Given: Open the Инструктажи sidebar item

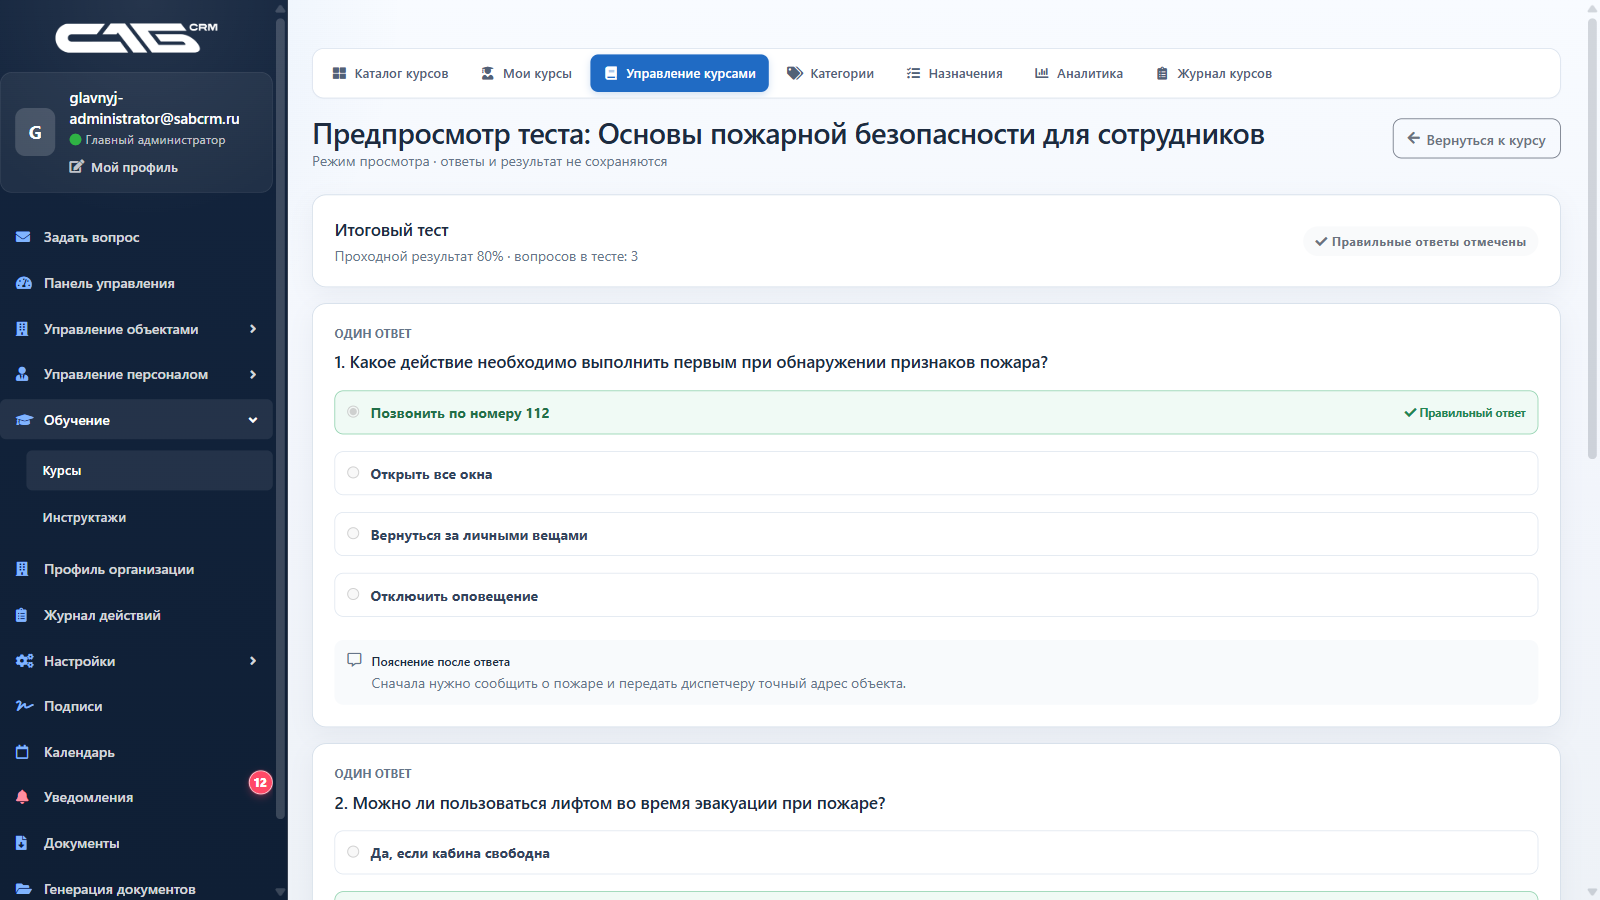Looking at the screenshot, I should pyautogui.click(x=149, y=517).
